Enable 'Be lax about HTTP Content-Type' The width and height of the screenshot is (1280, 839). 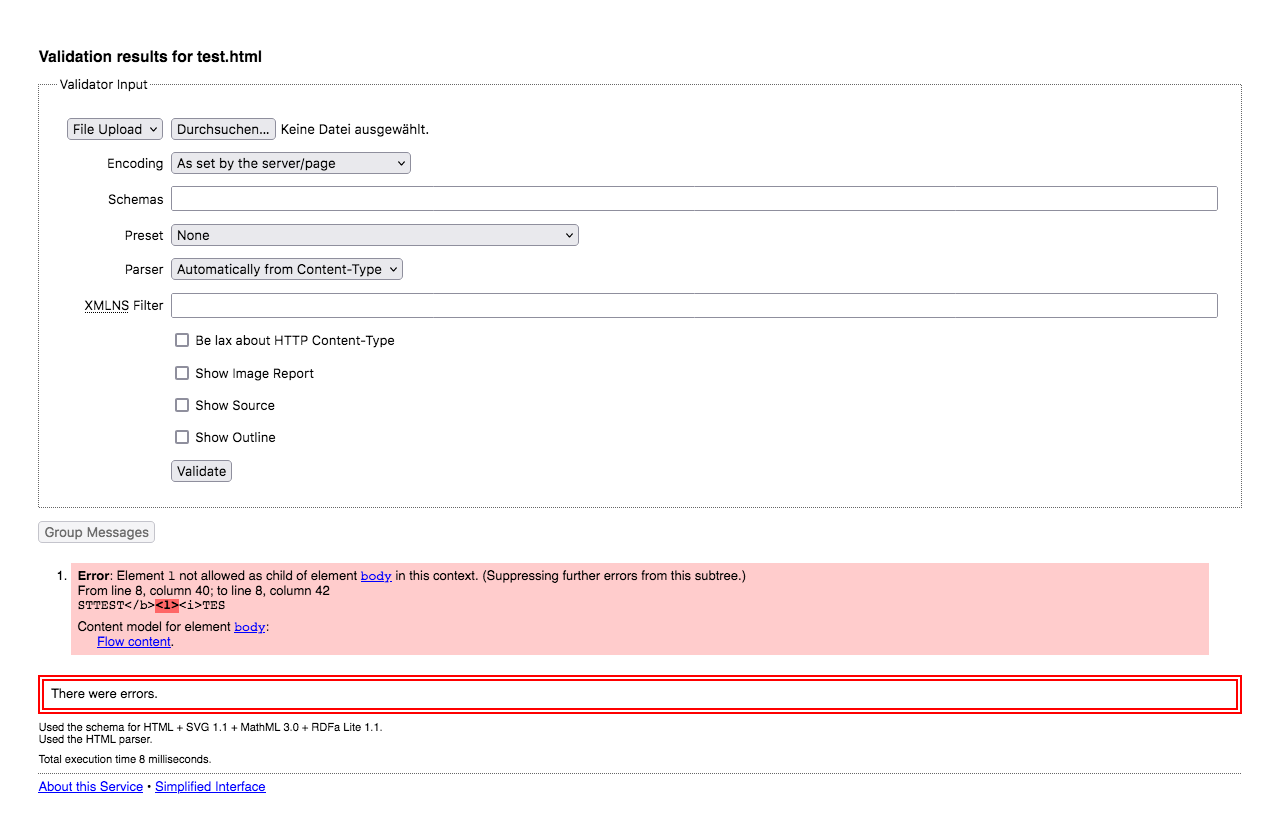tap(182, 340)
